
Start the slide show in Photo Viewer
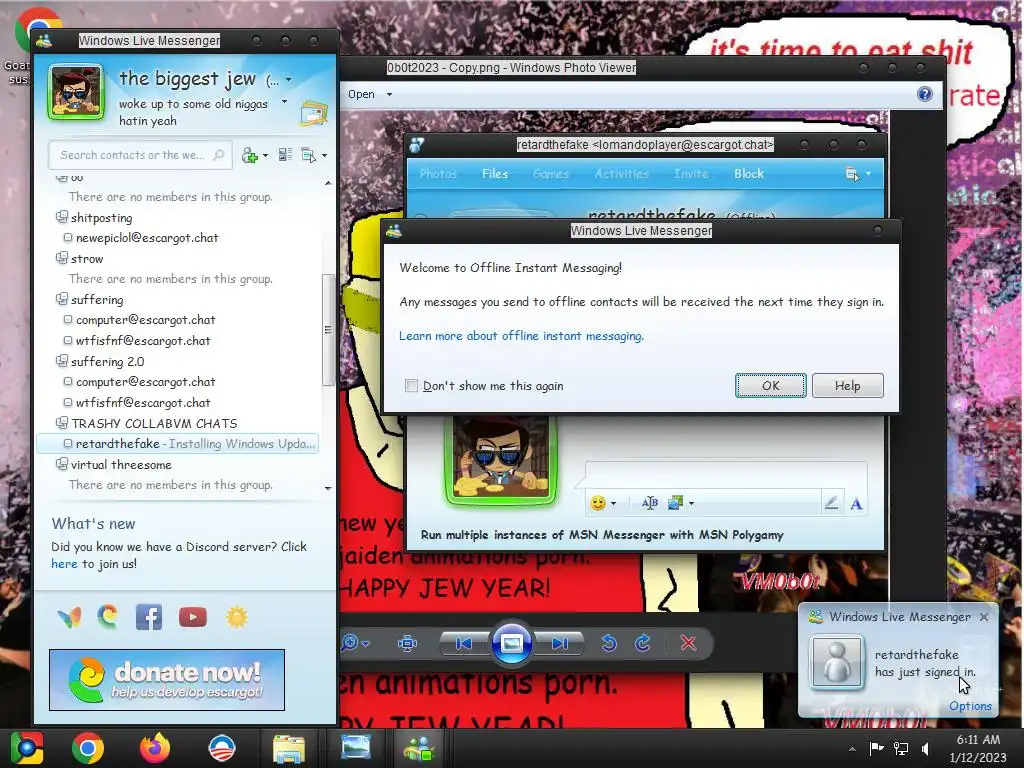(511, 644)
